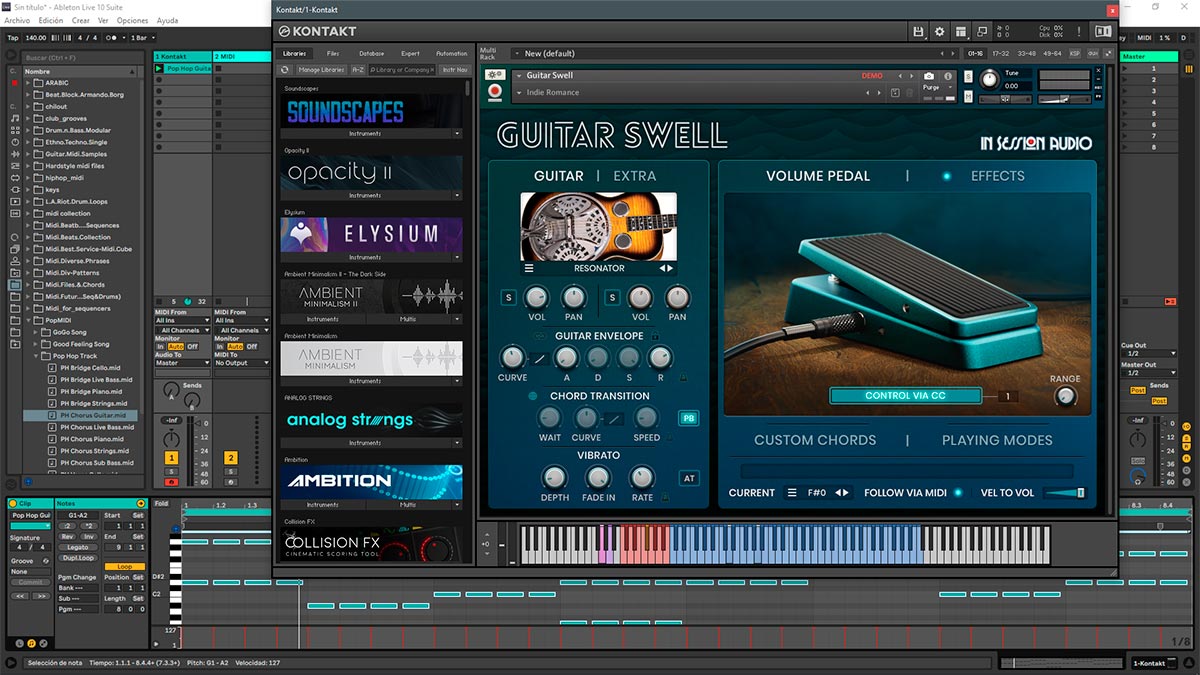Open the Current chord list menu icon

pyautogui.click(x=792, y=492)
